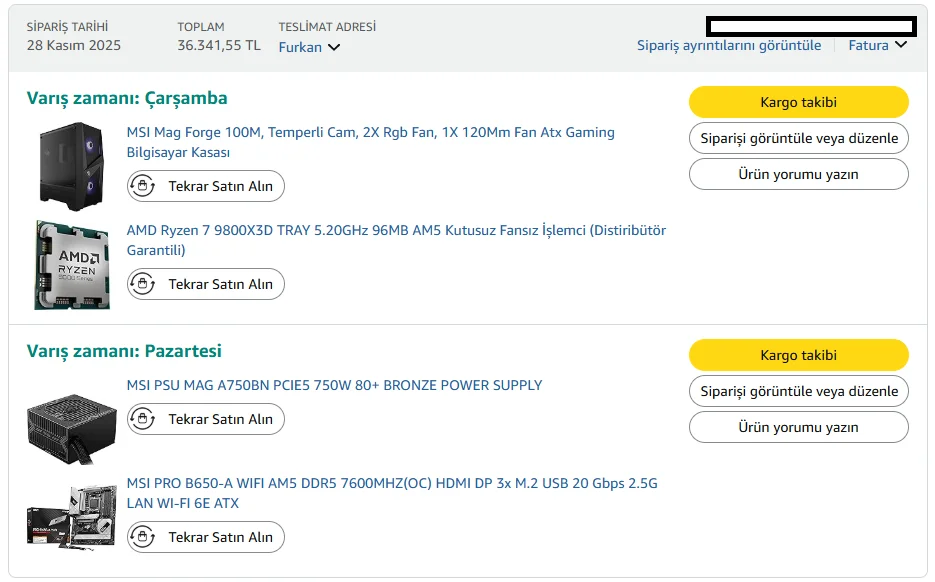The image size is (935, 582).
Task: Click buy-again icon for MSI PRO B650-A motherboard
Action: (143, 538)
